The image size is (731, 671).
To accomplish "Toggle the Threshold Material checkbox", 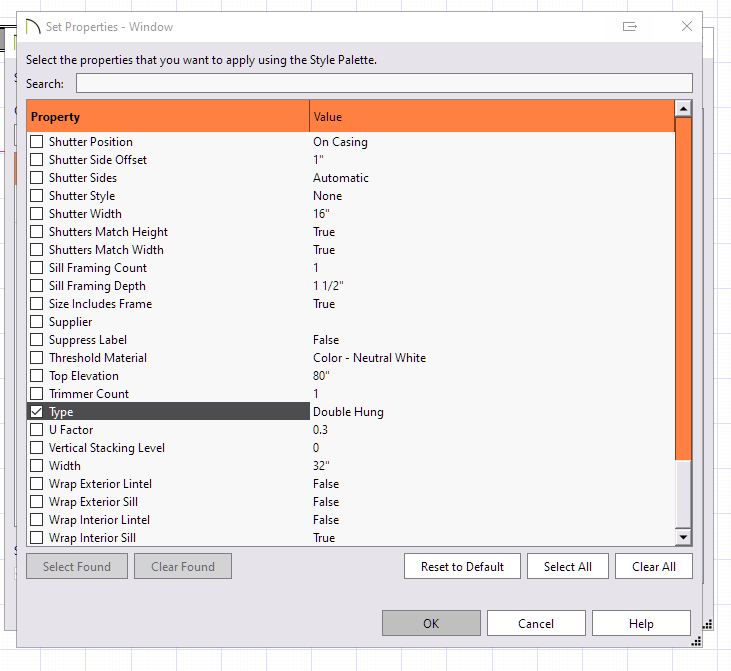I will (37, 358).
